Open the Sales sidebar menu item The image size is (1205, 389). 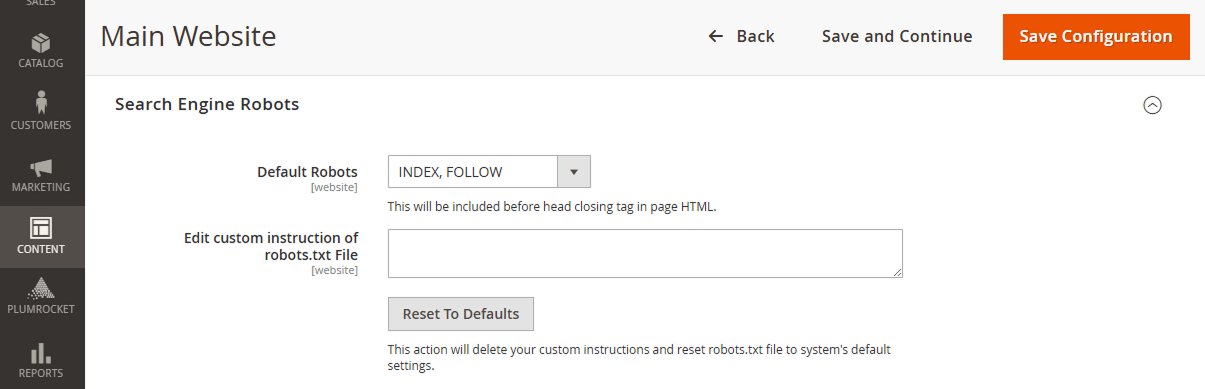click(x=42, y=5)
